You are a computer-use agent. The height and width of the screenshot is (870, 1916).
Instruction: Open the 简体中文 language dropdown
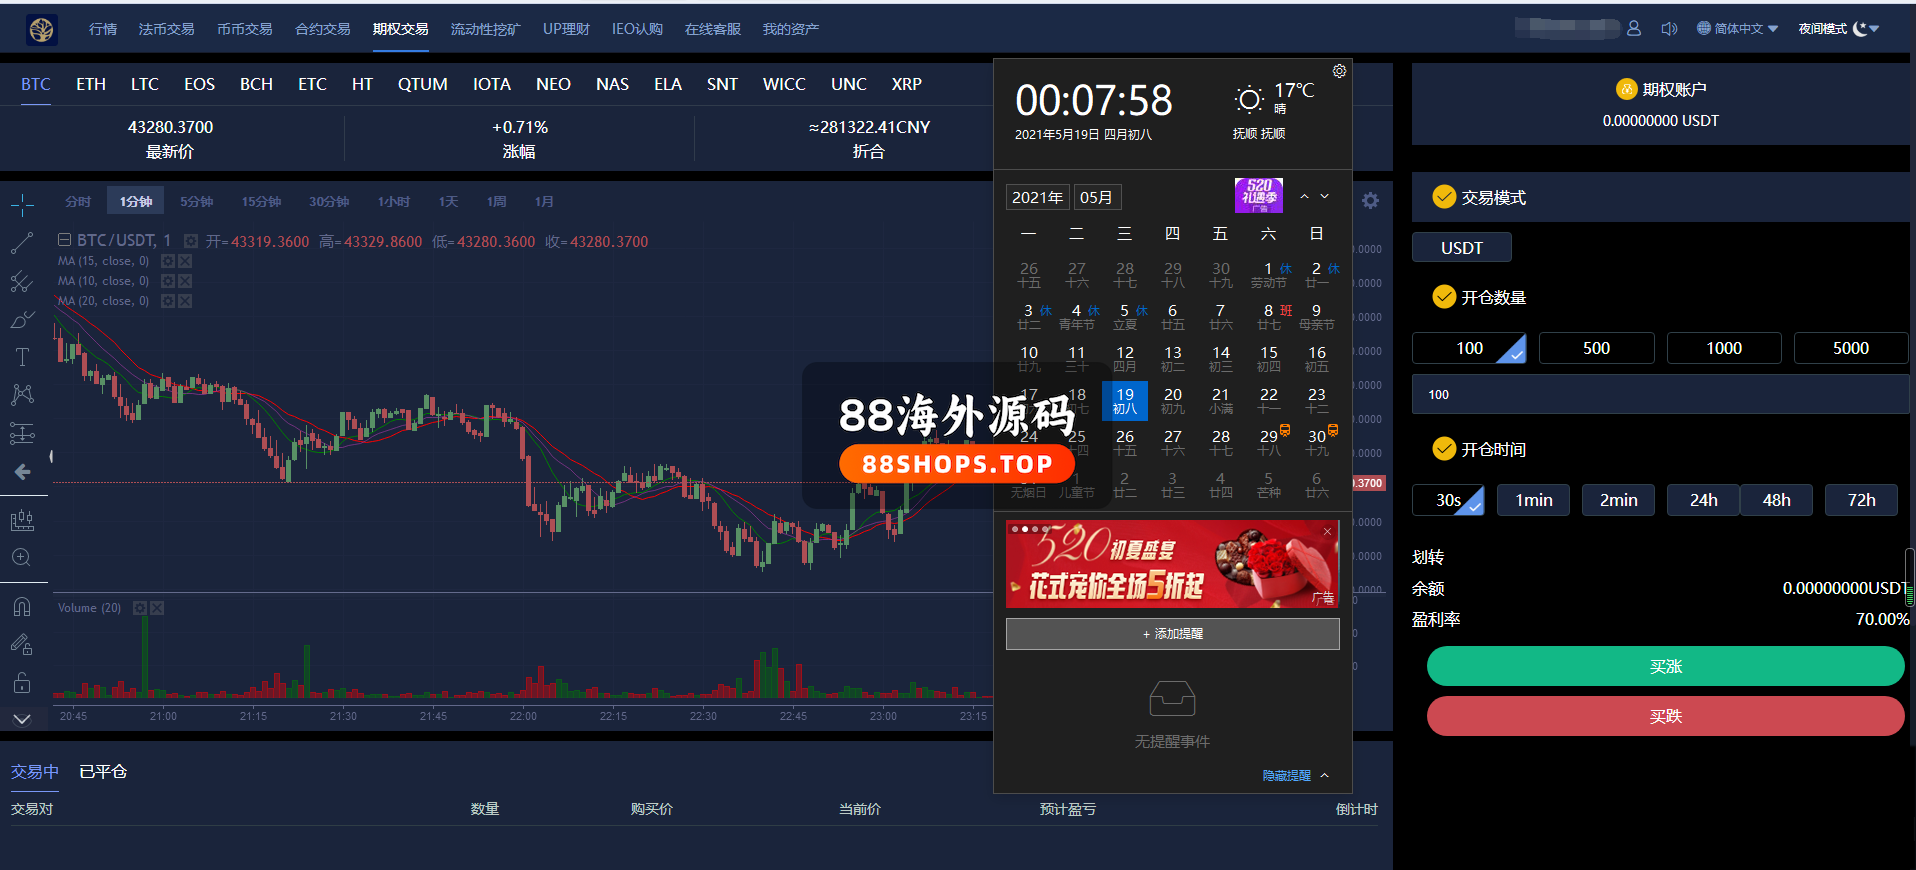[x=1738, y=29]
